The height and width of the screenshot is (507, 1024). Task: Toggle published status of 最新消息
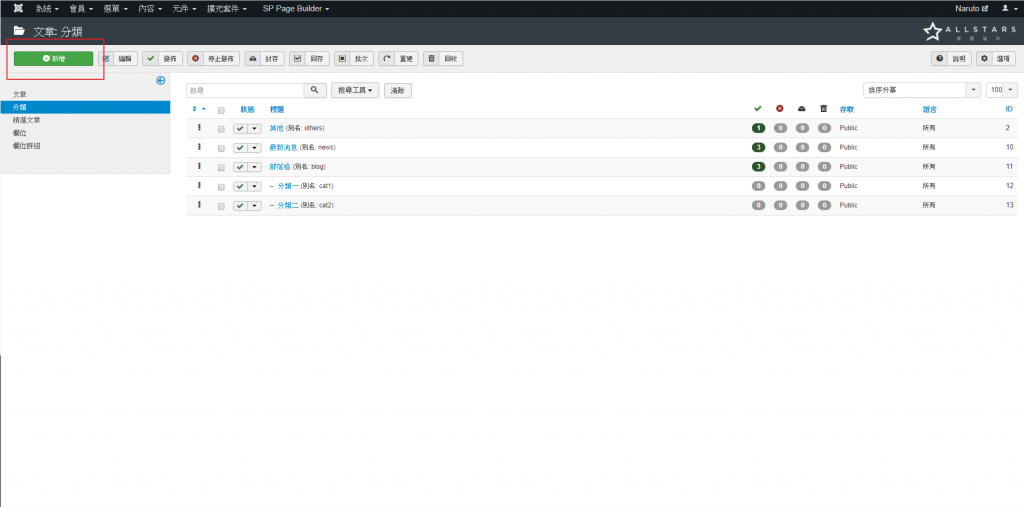point(240,148)
